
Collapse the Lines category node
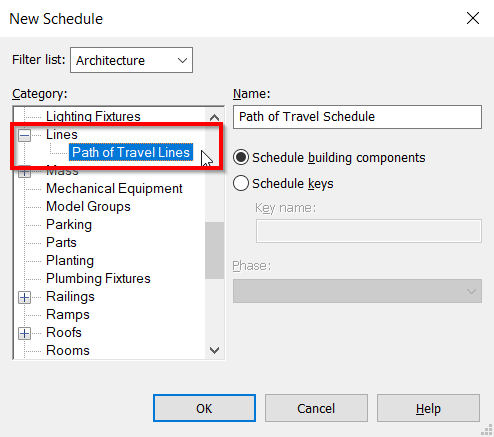pyautogui.click(x=24, y=135)
